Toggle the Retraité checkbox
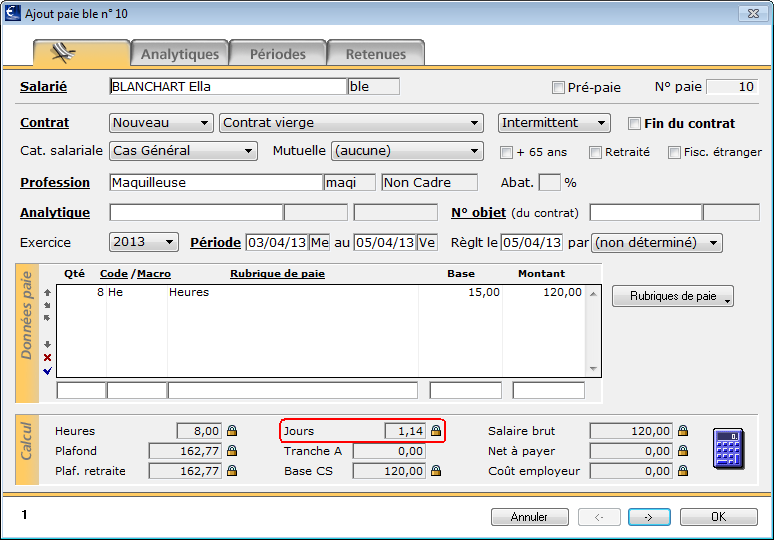This screenshot has width=774, height=540. [x=595, y=153]
